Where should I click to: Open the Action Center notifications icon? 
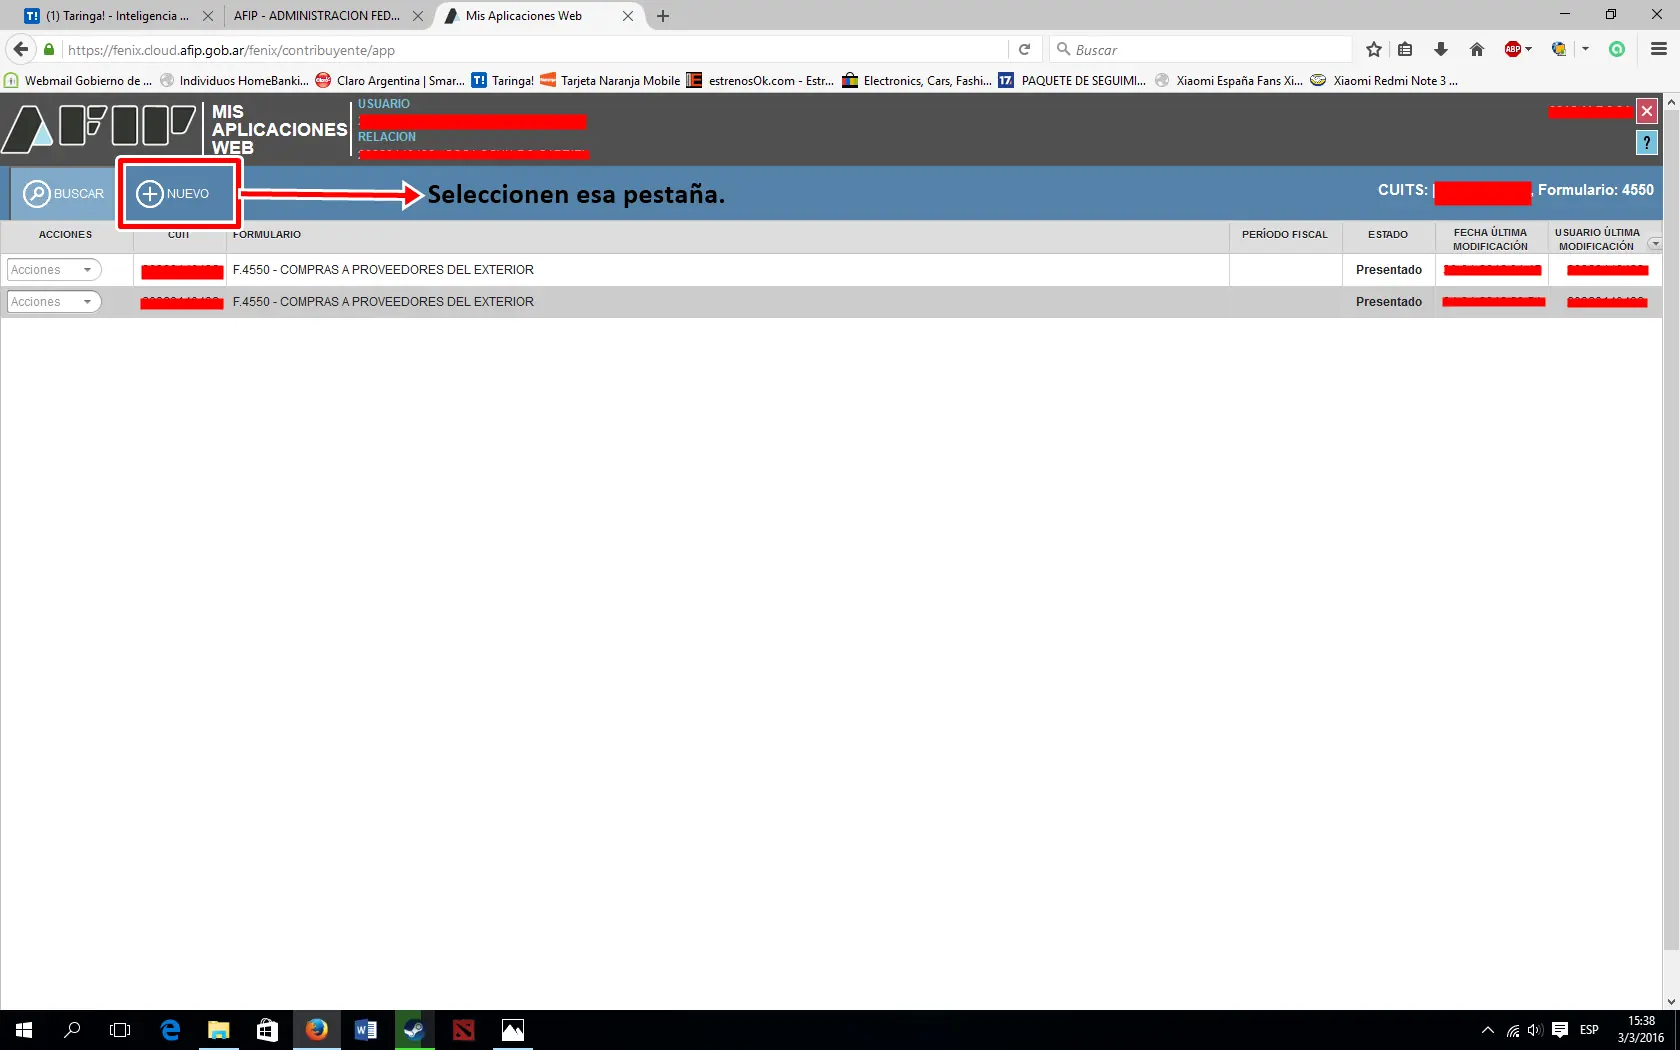coord(1560,1030)
